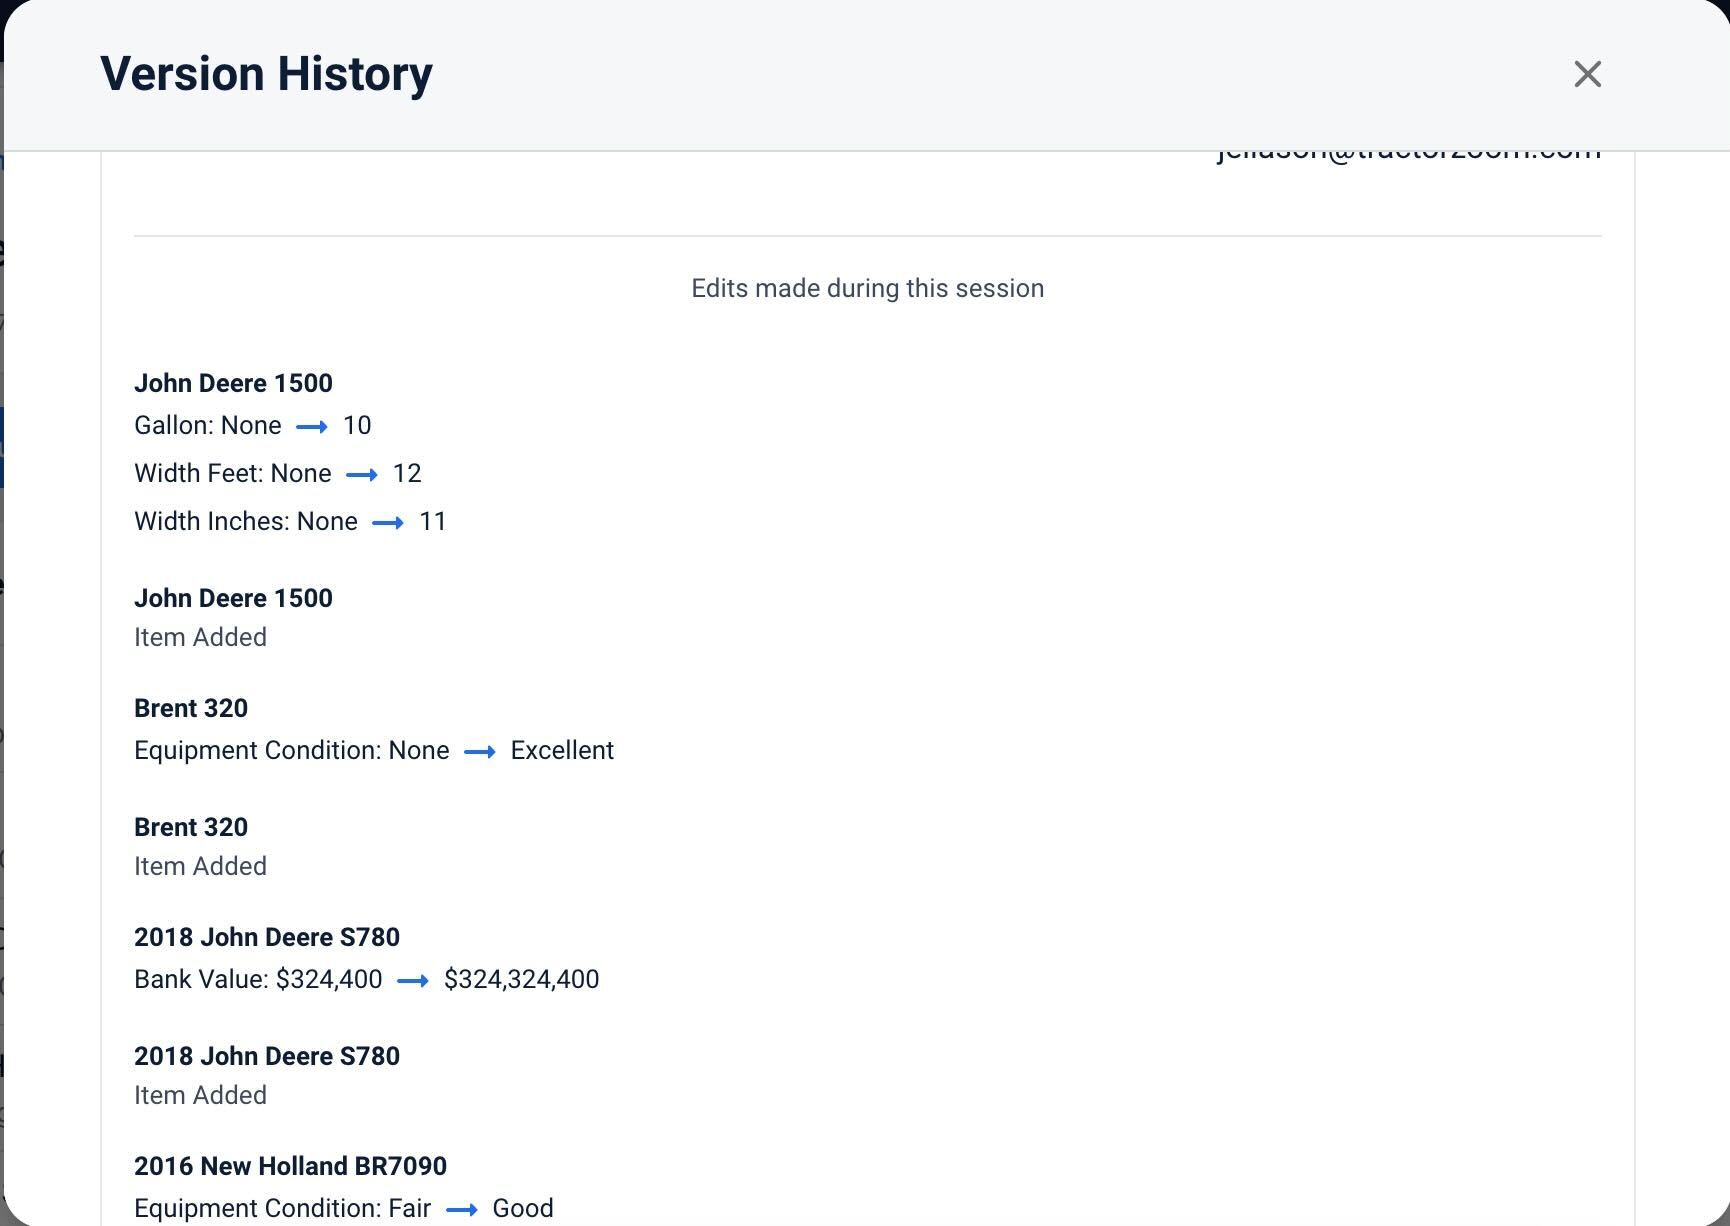Screen dimensions: 1730x1226
Task: Select Item Added under 2018 John Deere S780
Action: tap(200, 1095)
